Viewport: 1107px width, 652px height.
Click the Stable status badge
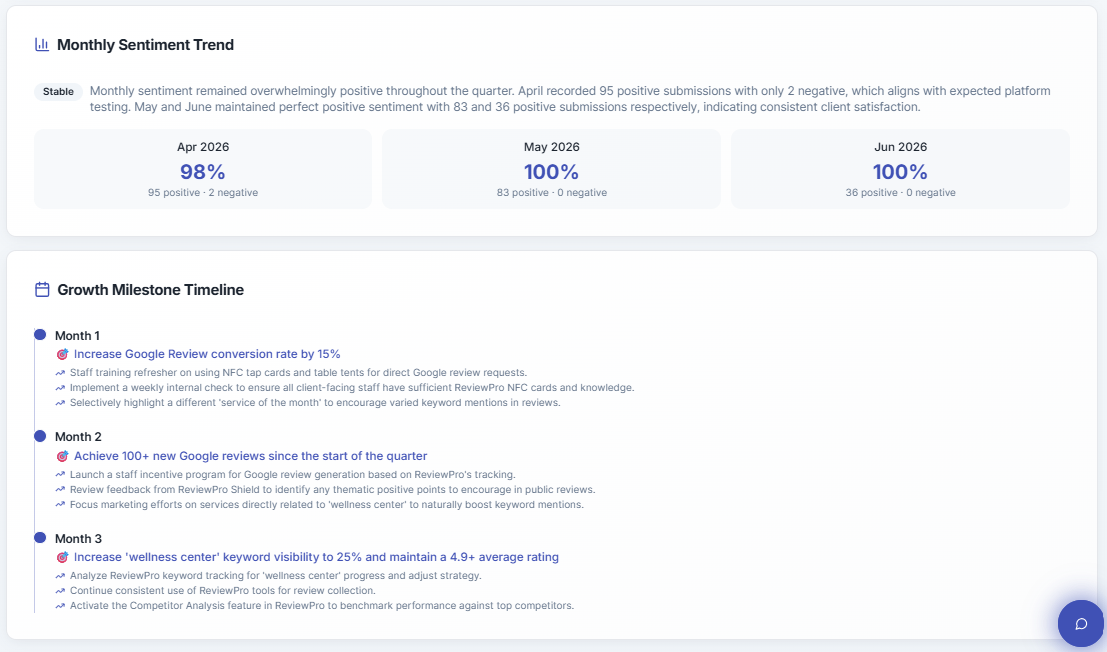(59, 92)
